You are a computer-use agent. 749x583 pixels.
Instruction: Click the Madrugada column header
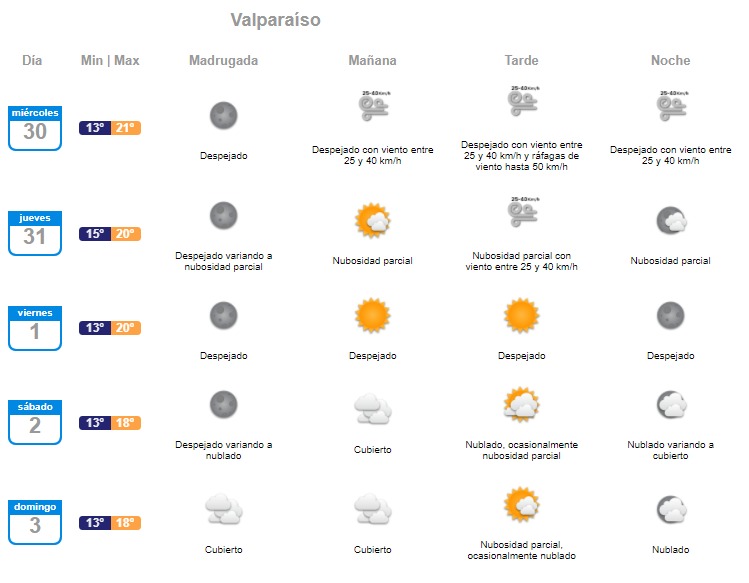223,61
